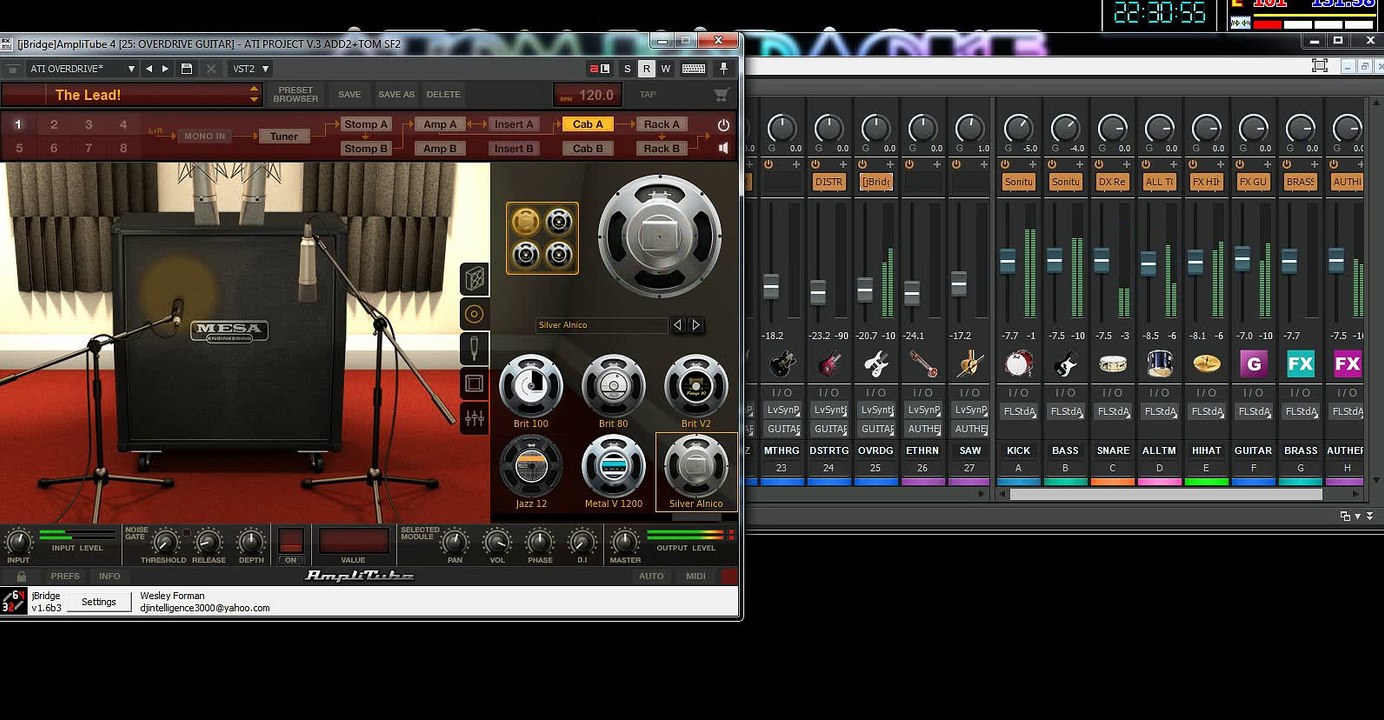Click the TAP tempo button
Screen dimensions: 1384x720
[x=648, y=95]
